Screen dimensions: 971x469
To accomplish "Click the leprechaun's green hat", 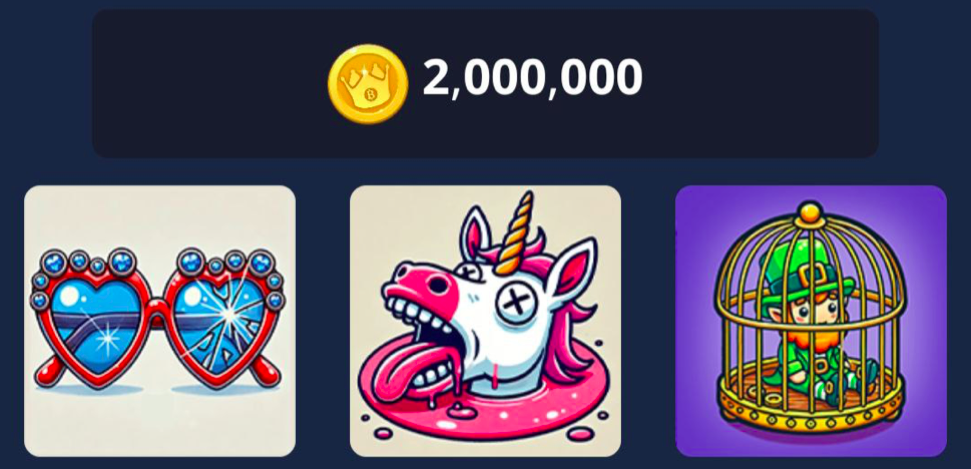I will (805, 270).
